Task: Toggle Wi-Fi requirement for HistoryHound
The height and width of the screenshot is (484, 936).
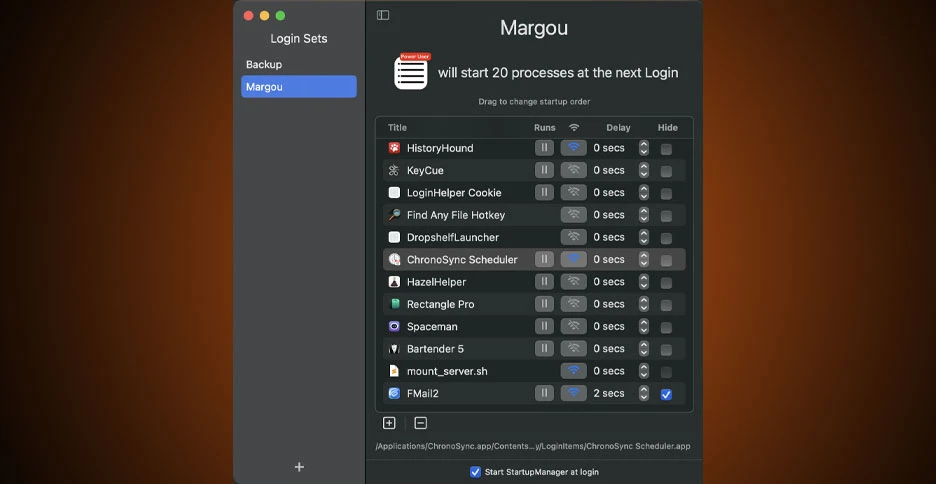Action: click(574, 148)
